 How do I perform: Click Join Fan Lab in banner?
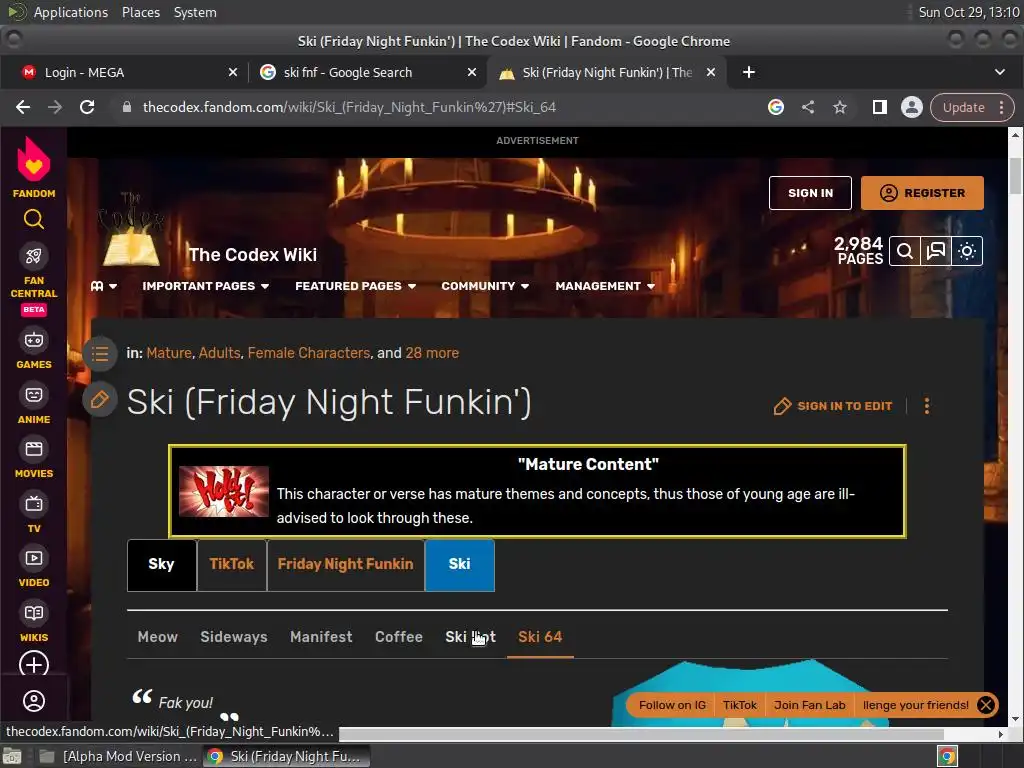click(810, 705)
